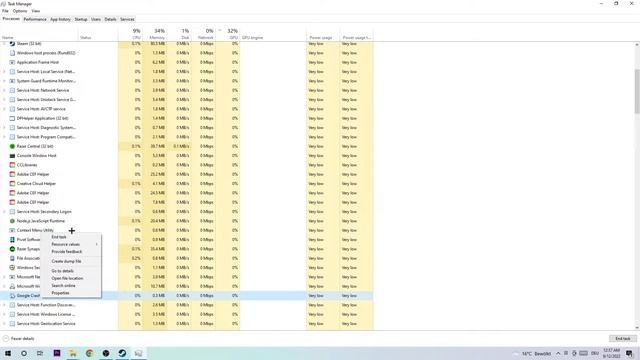The width and height of the screenshot is (640, 360).
Task: Select Search online in context menu
Action: (x=71, y=286)
